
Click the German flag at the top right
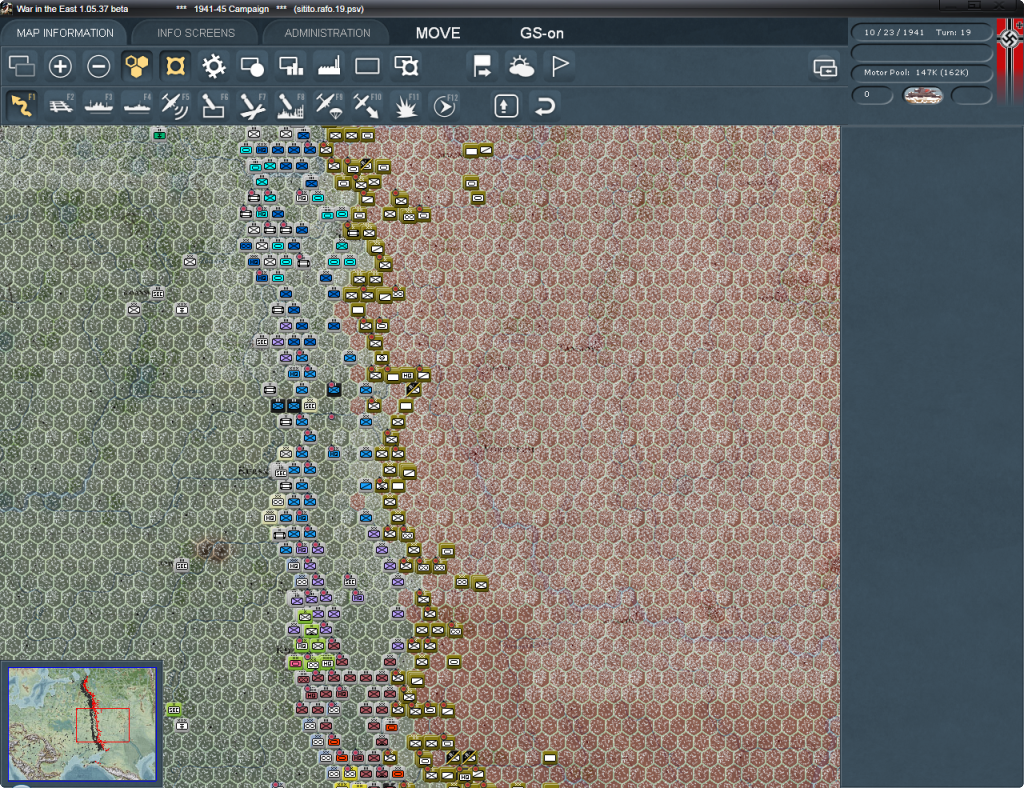(x=1010, y=59)
